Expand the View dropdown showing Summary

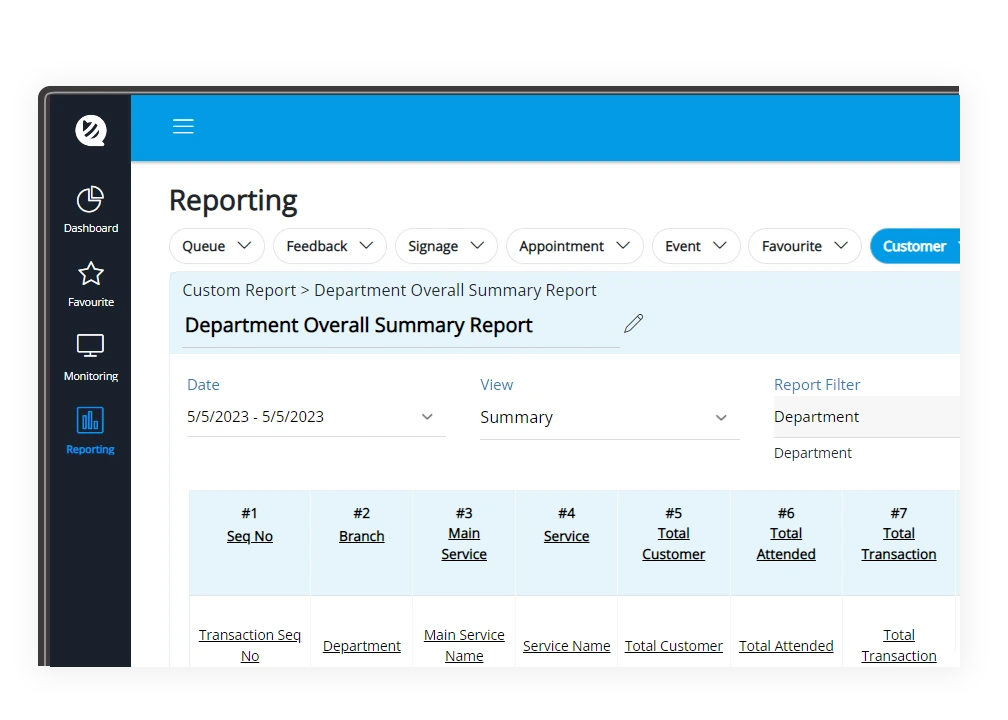pyautogui.click(x=608, y=417)
